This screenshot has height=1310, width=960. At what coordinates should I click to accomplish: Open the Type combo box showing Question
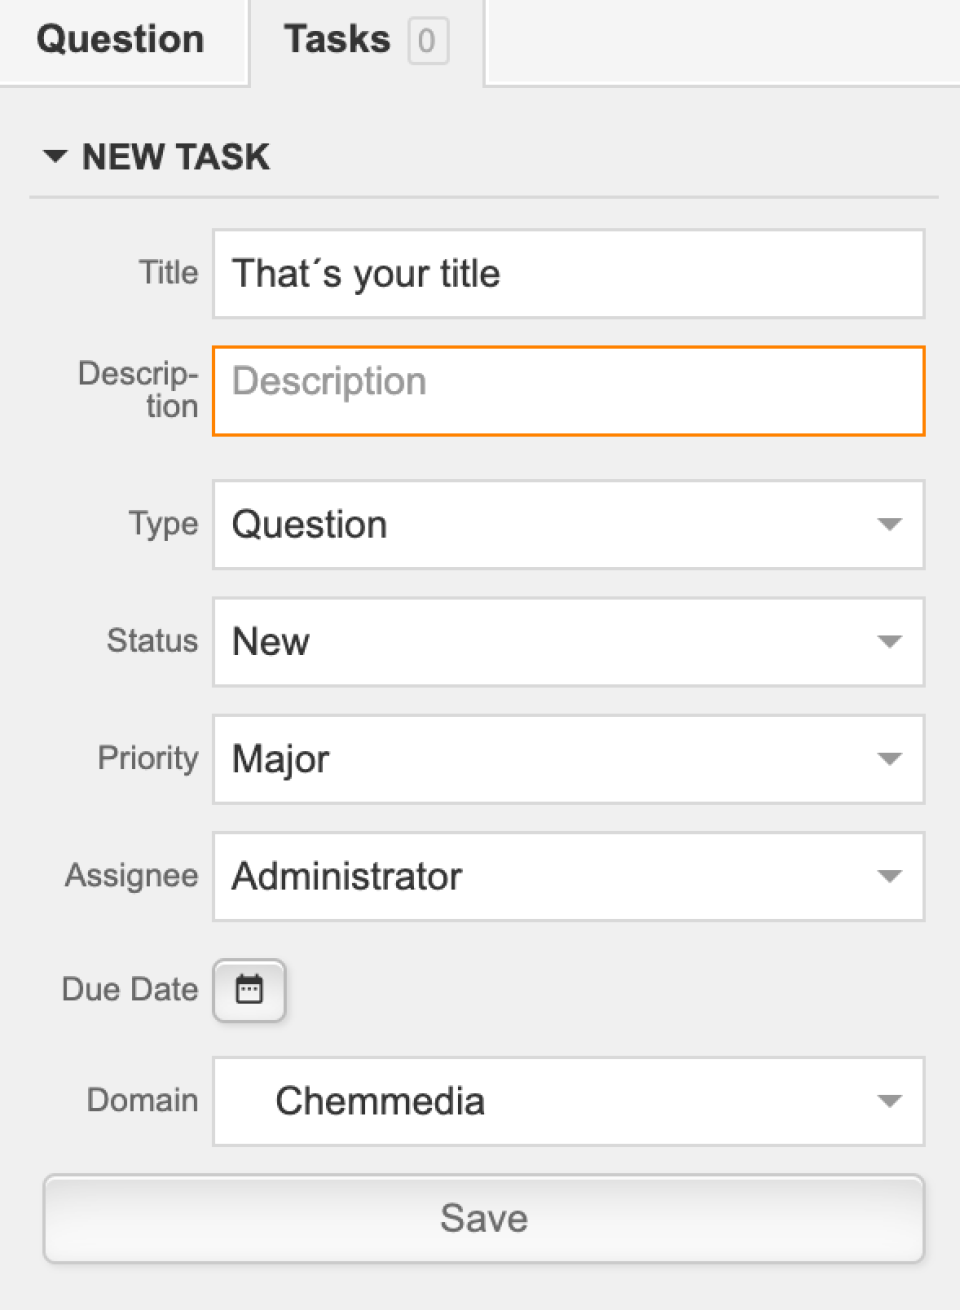point(568,524)
